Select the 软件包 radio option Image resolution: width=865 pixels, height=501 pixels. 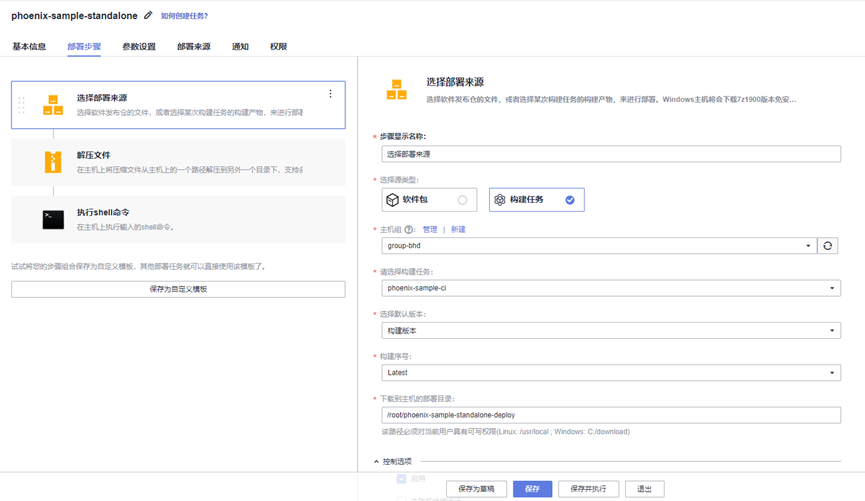click(x=462, y=200)
